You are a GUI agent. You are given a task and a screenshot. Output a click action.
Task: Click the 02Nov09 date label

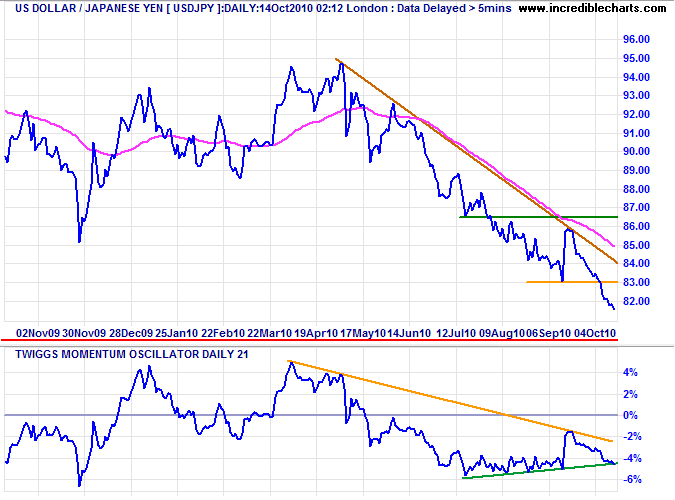click(38, 333)
